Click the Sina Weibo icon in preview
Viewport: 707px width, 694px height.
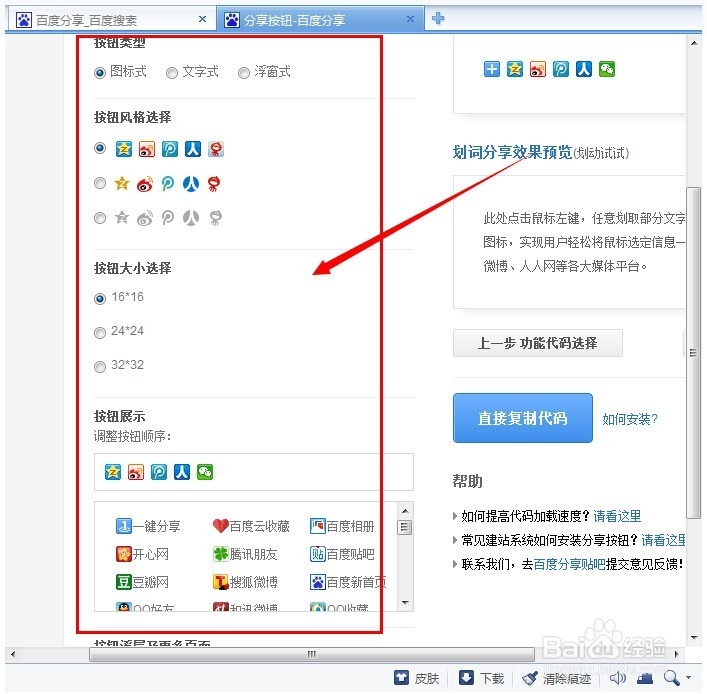click(x=537, y=69)
